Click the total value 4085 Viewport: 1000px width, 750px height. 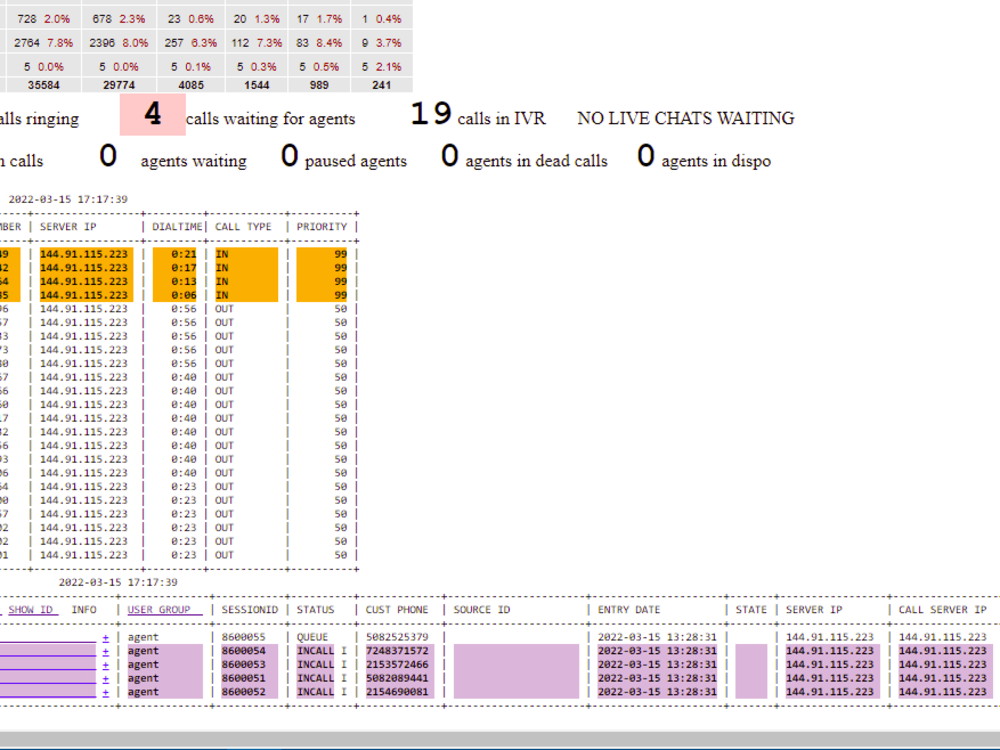point(191,85)
